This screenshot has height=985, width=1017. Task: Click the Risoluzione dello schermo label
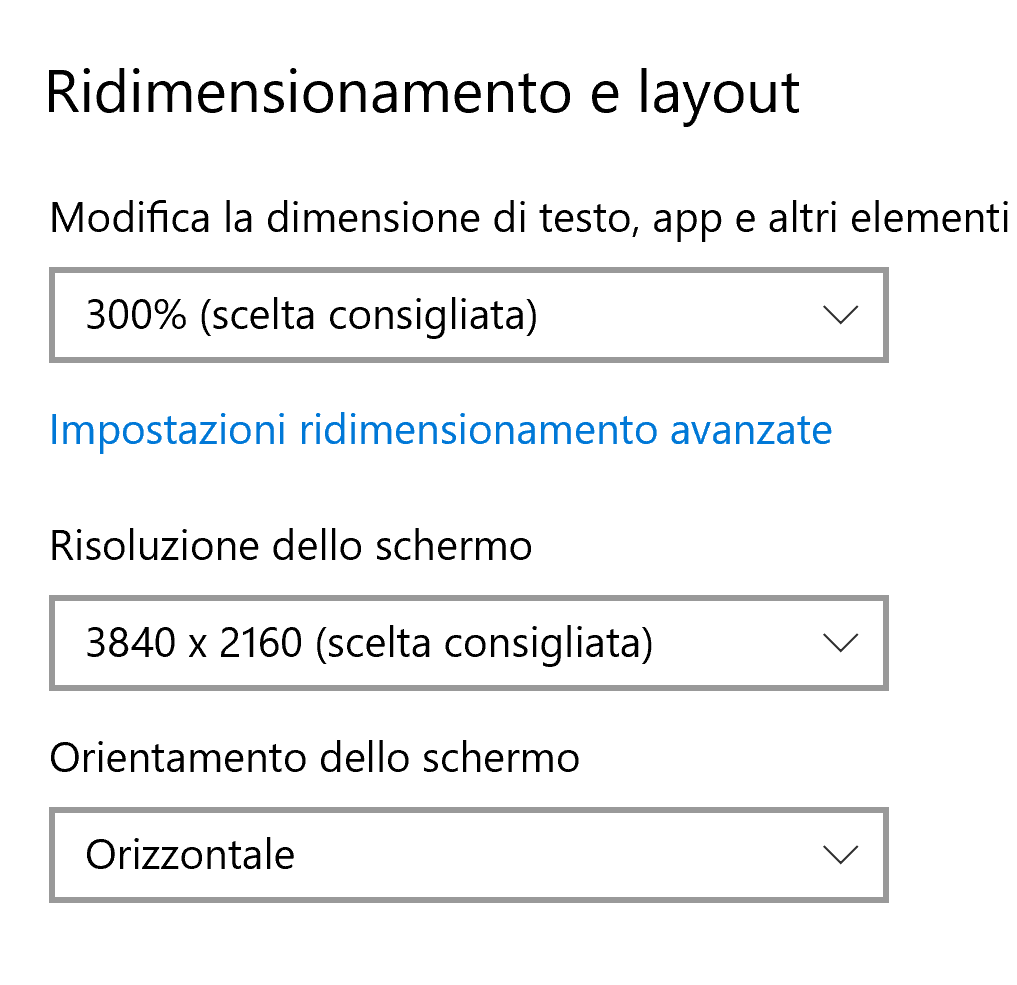(x=290, y=546)
